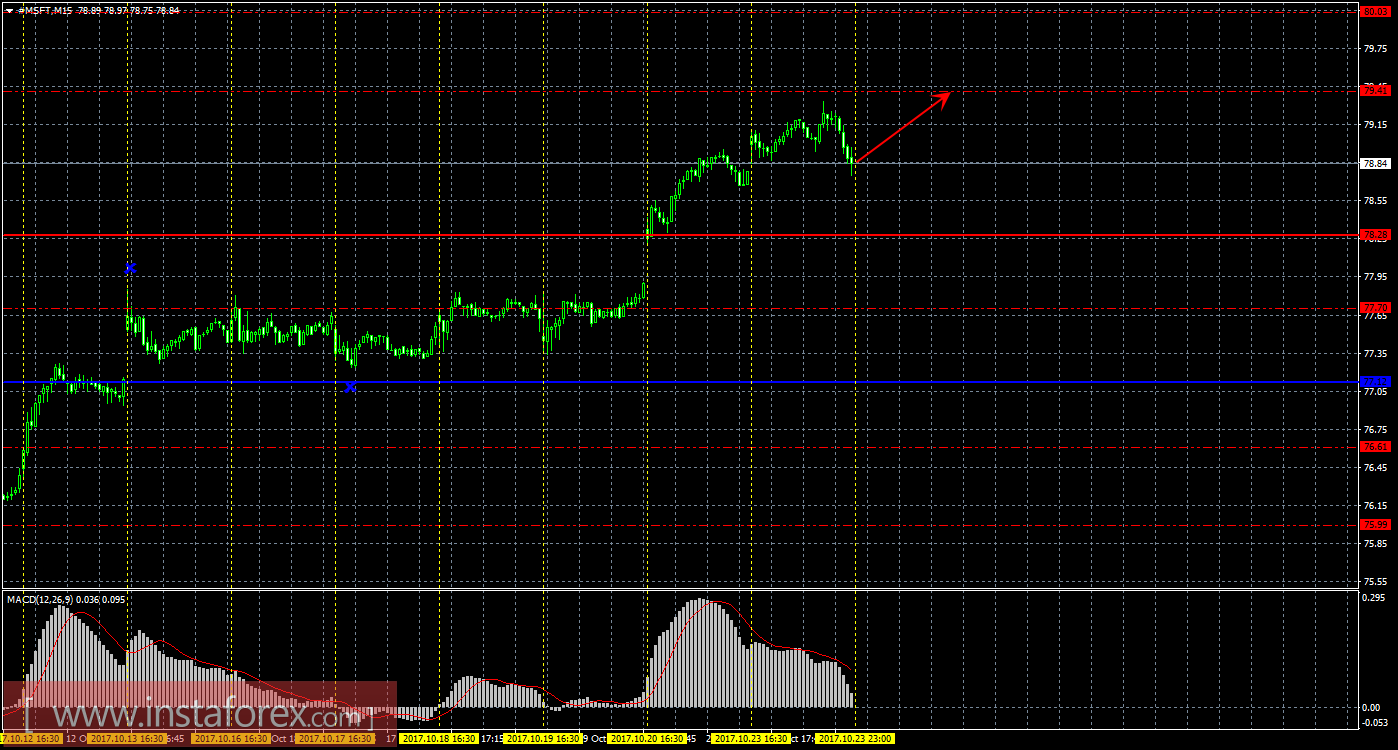Select the 2017.10.18 16:30 time marker
The width and height of the screenshot is (1398, 750).
click(x=438, y=739)
